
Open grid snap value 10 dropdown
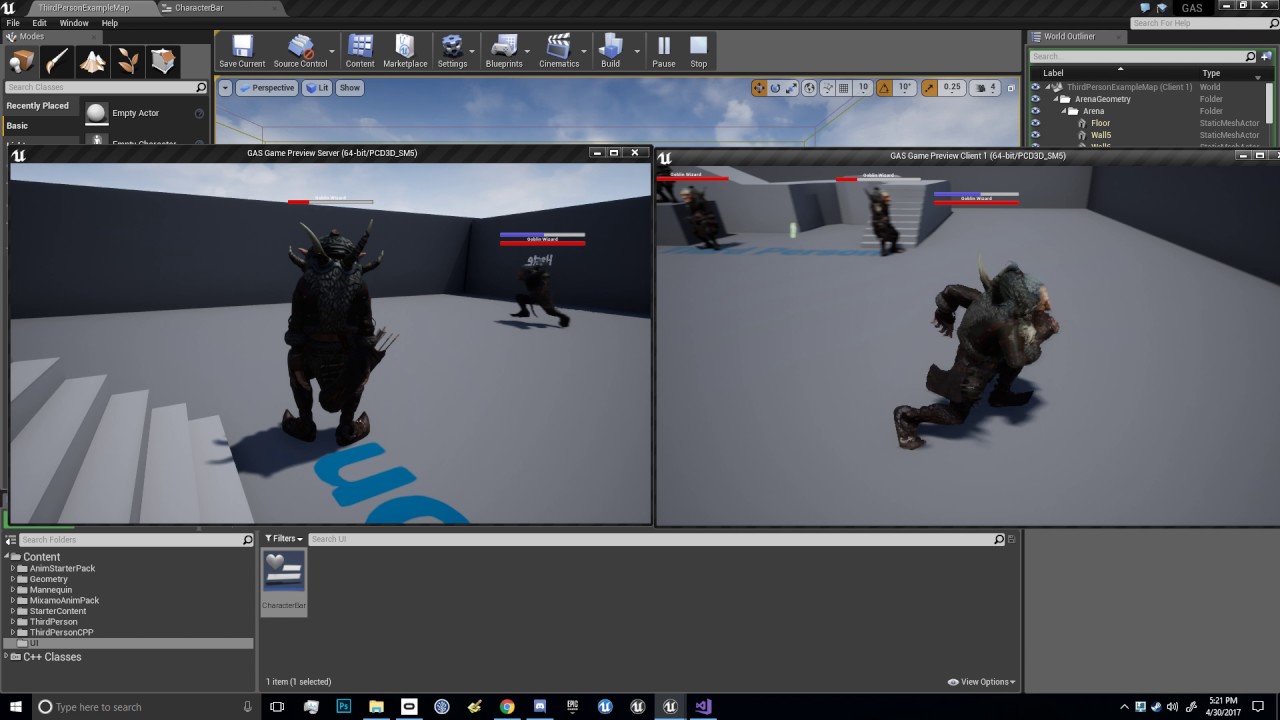pyautogui.click(x=863, y=88)
